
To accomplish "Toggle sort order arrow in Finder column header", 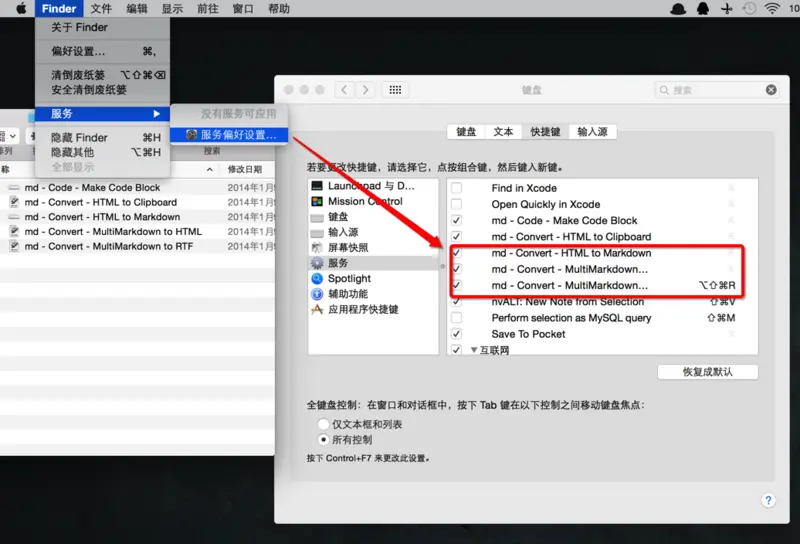I will click(210, 169).
